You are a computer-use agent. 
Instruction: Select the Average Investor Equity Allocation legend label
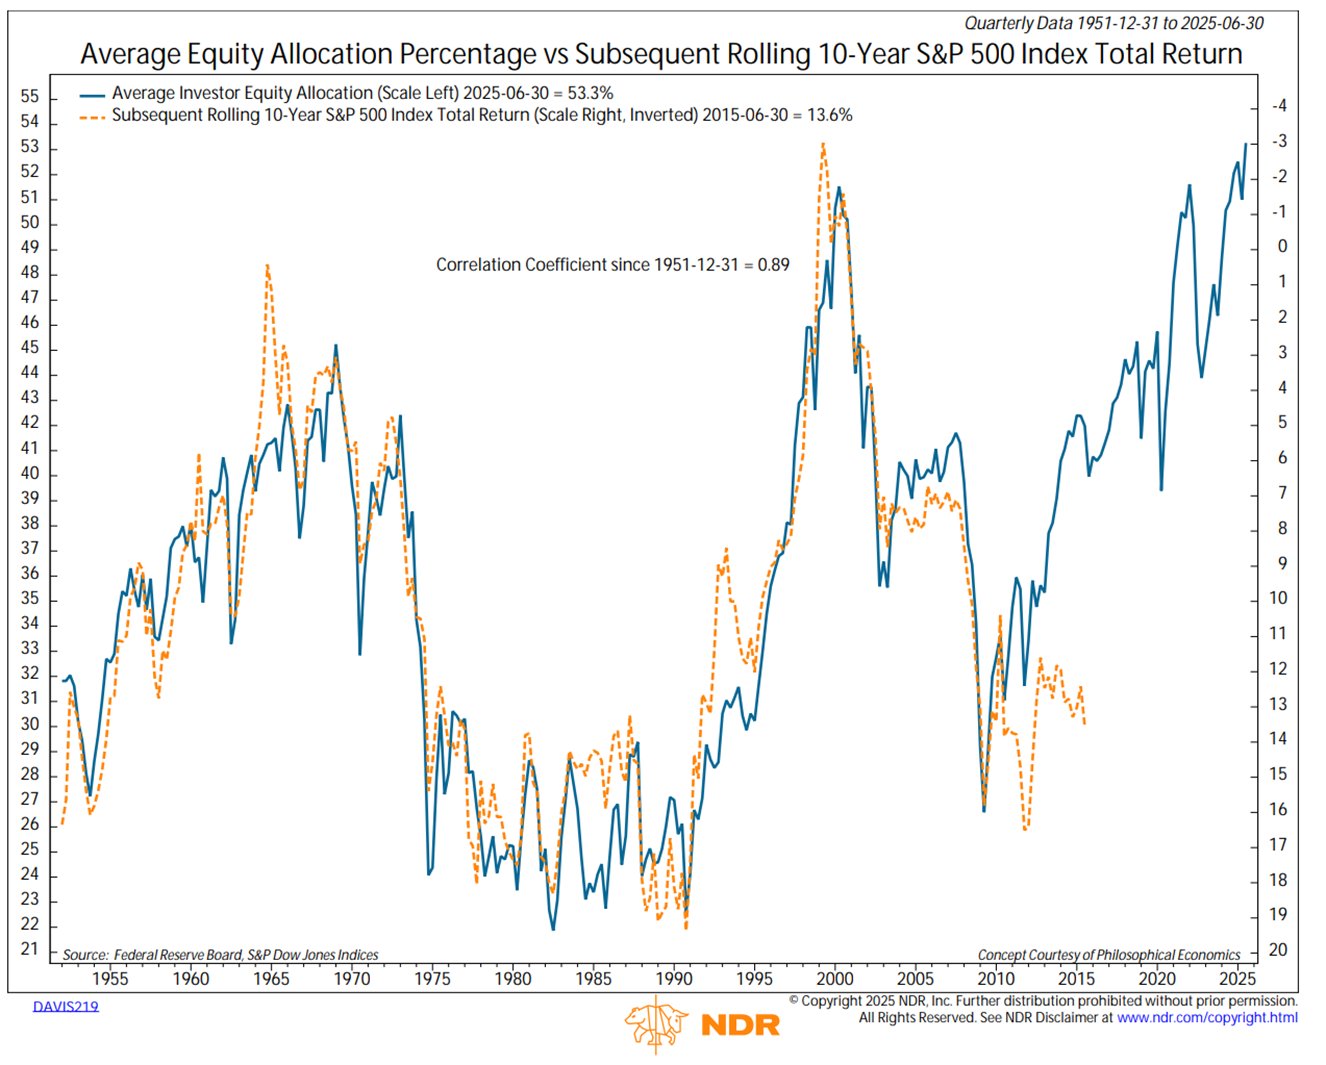[x=362, y=93]
